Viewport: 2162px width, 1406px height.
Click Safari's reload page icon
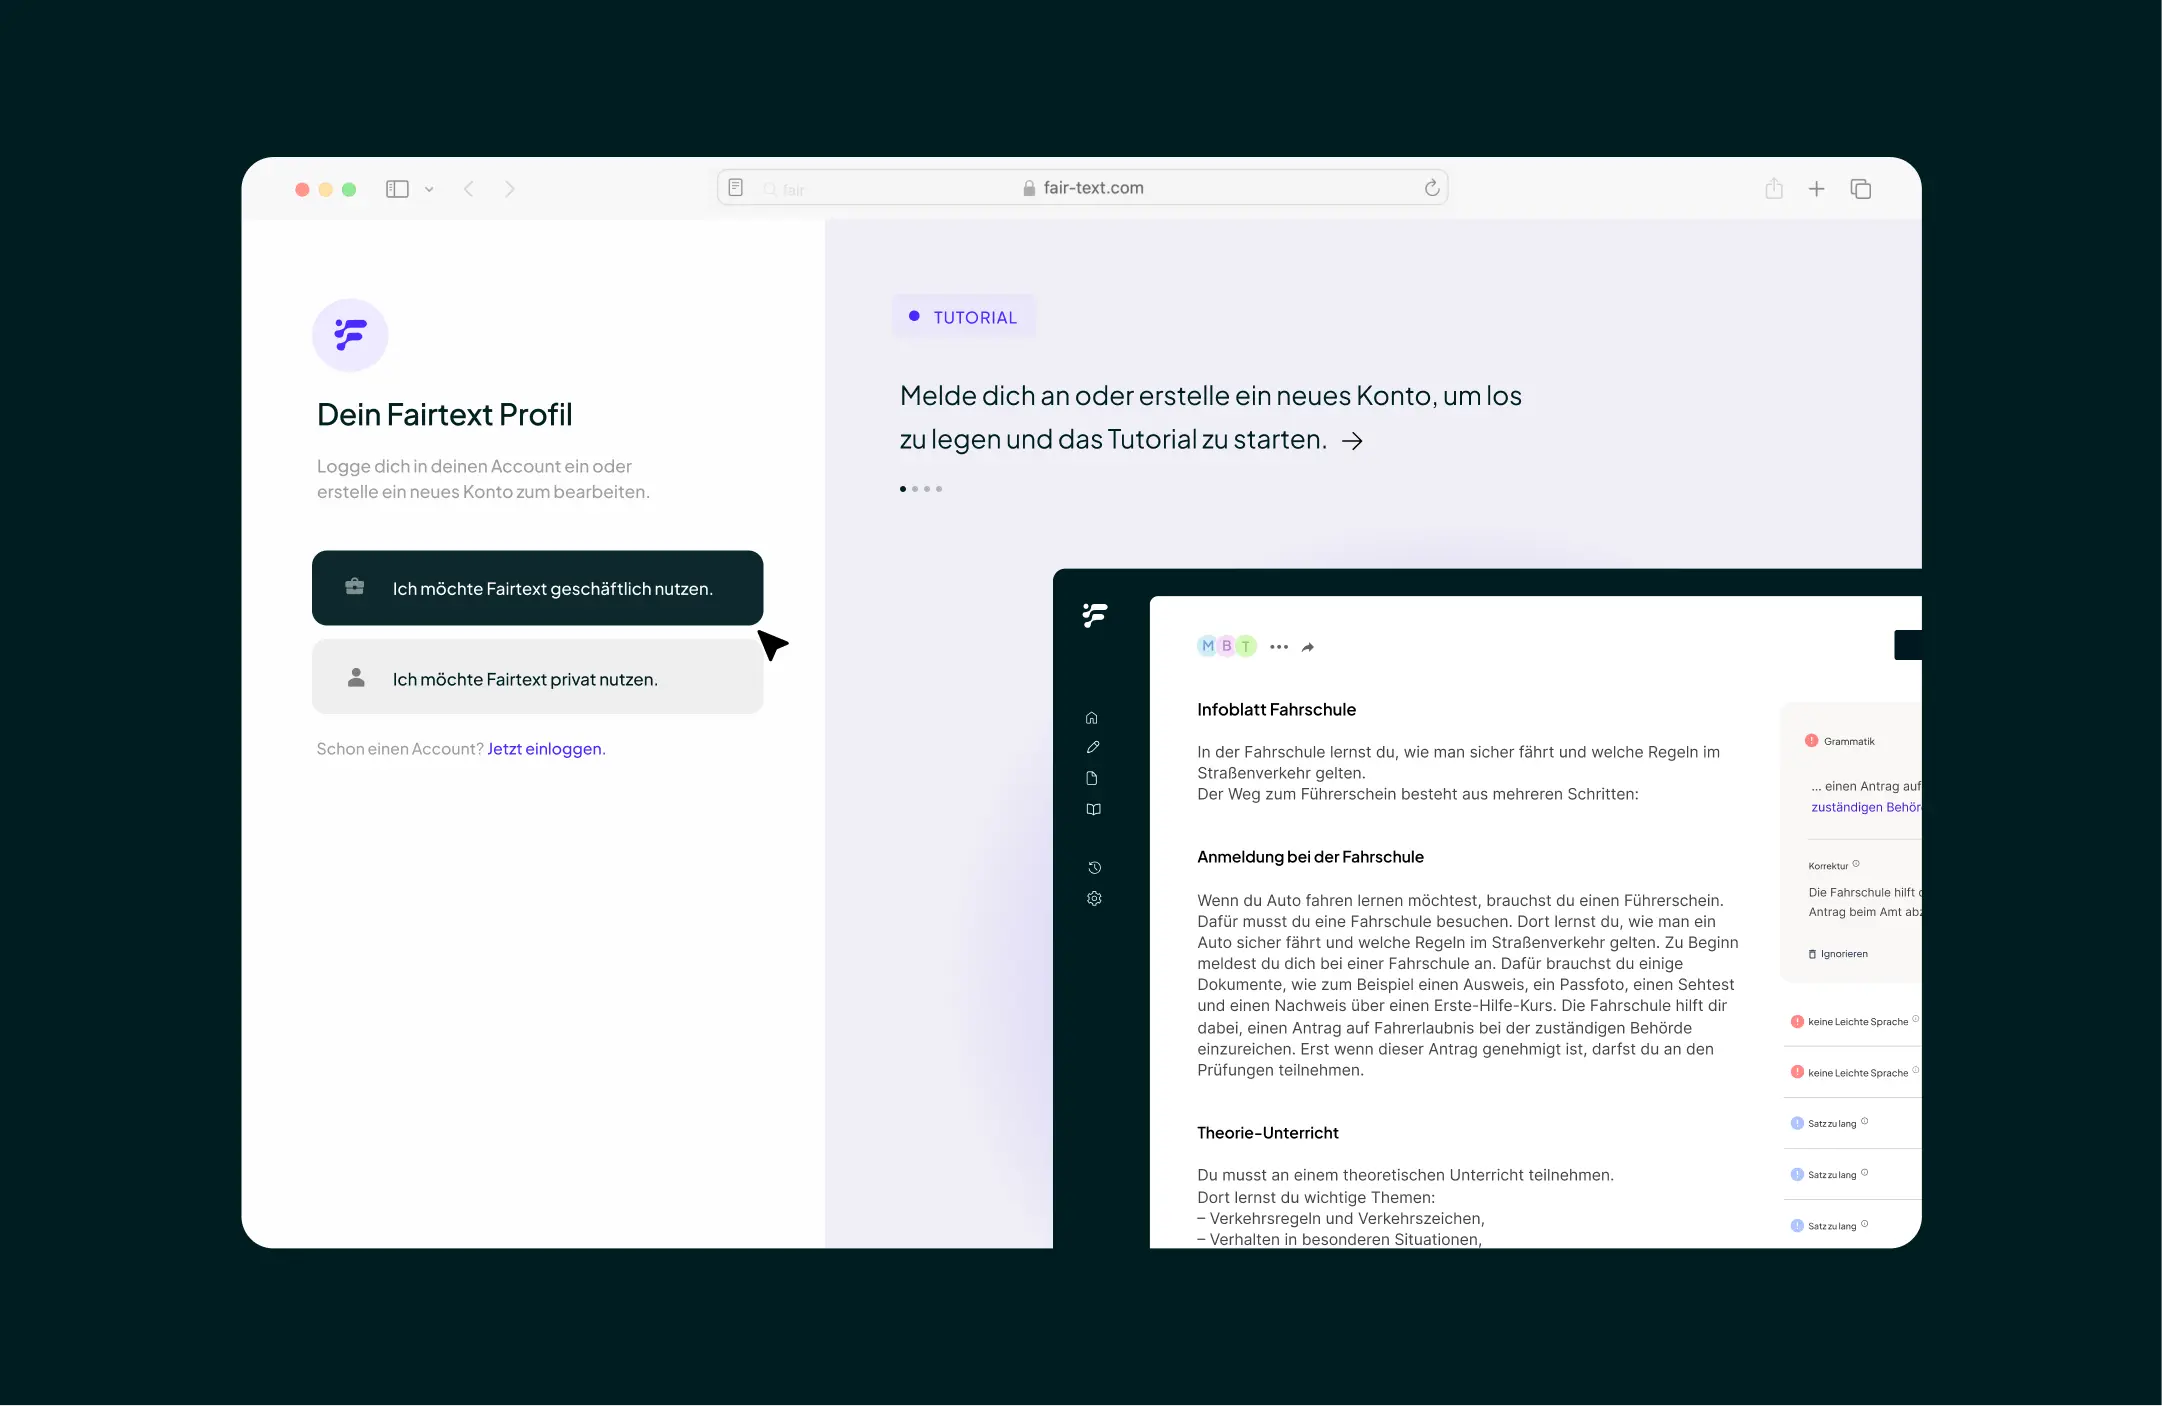coord(1431,188)
